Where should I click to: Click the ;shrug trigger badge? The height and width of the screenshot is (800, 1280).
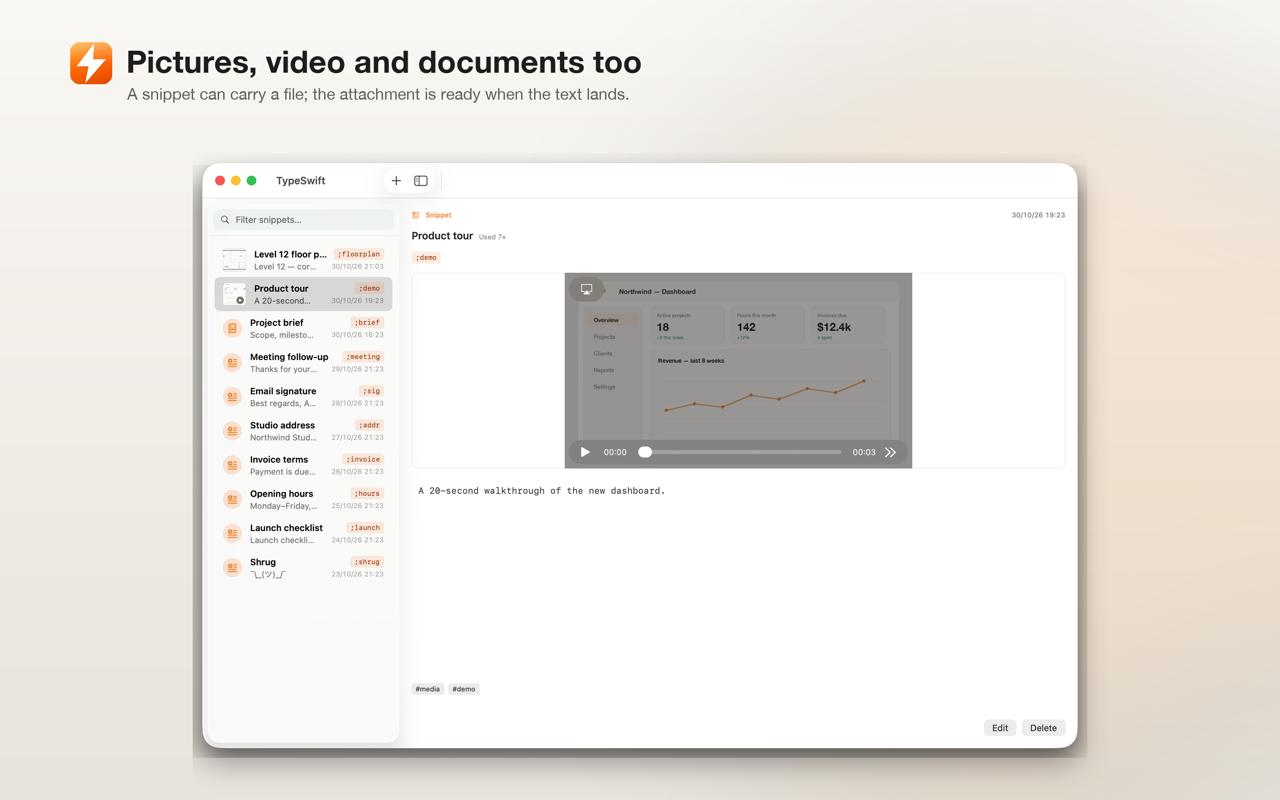(x=367, y=562)
